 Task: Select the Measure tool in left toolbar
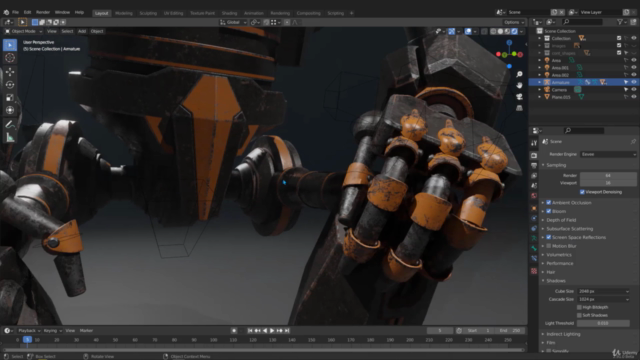[10, 138]
